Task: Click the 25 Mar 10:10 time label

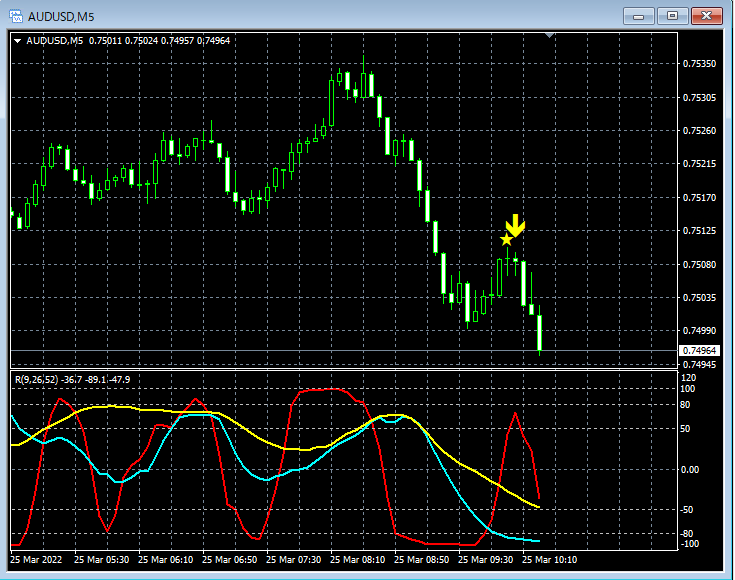Action: point(550,560)
